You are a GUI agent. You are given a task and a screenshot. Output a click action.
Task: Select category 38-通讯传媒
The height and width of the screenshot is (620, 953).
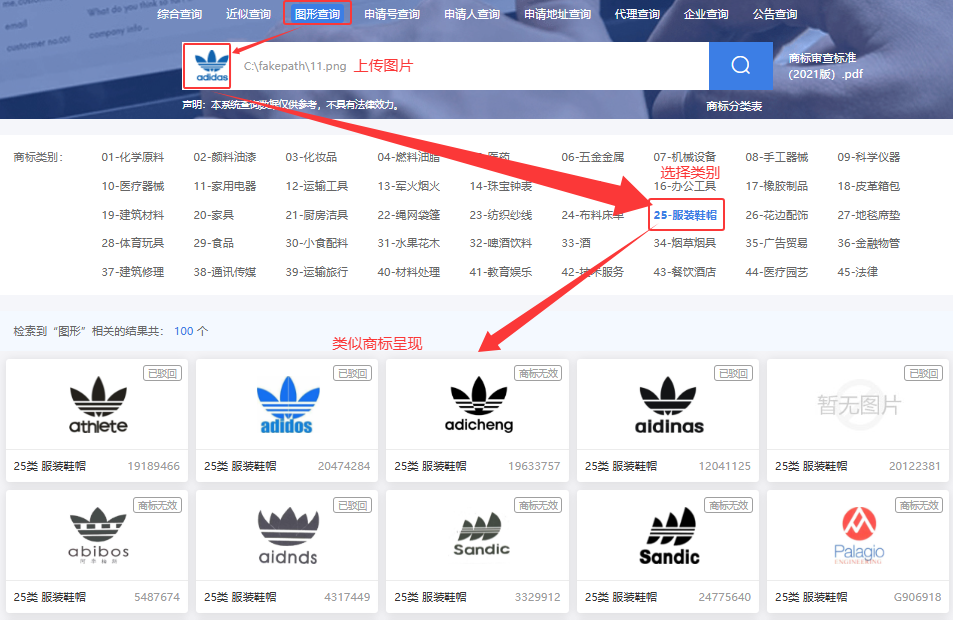point(224,272)
